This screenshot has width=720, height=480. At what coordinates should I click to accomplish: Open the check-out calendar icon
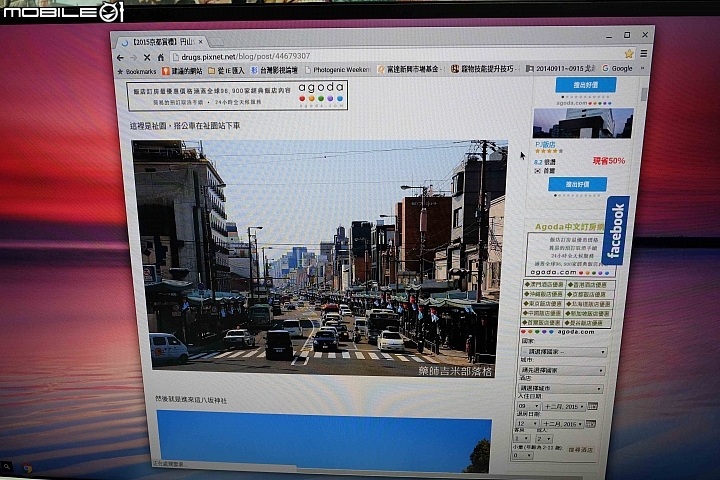tap(591, 424)
